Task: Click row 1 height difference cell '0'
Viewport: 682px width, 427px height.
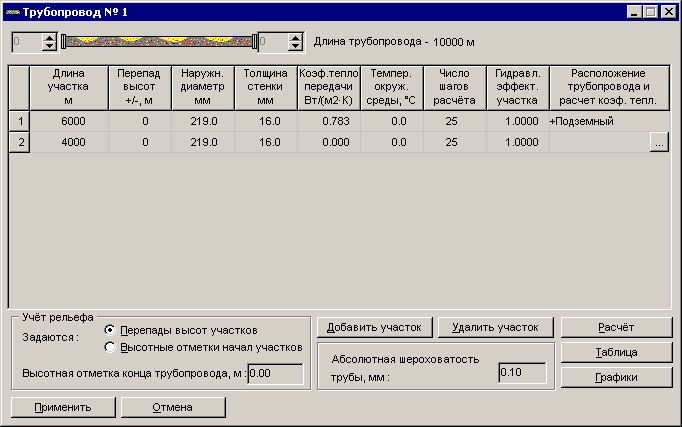Action: click(140, 121)
